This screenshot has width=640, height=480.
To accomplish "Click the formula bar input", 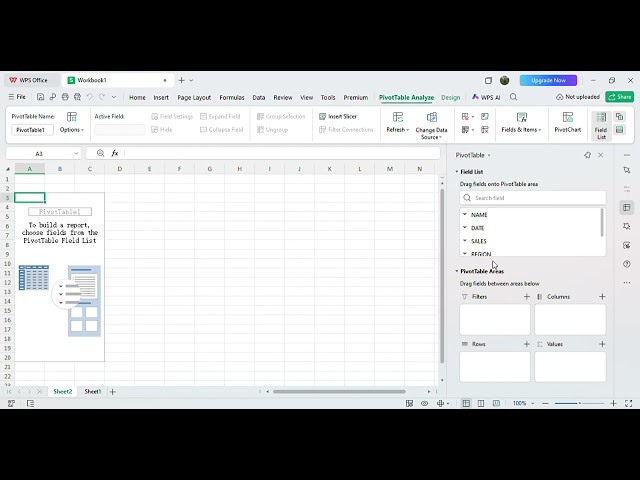I will 282,153.
